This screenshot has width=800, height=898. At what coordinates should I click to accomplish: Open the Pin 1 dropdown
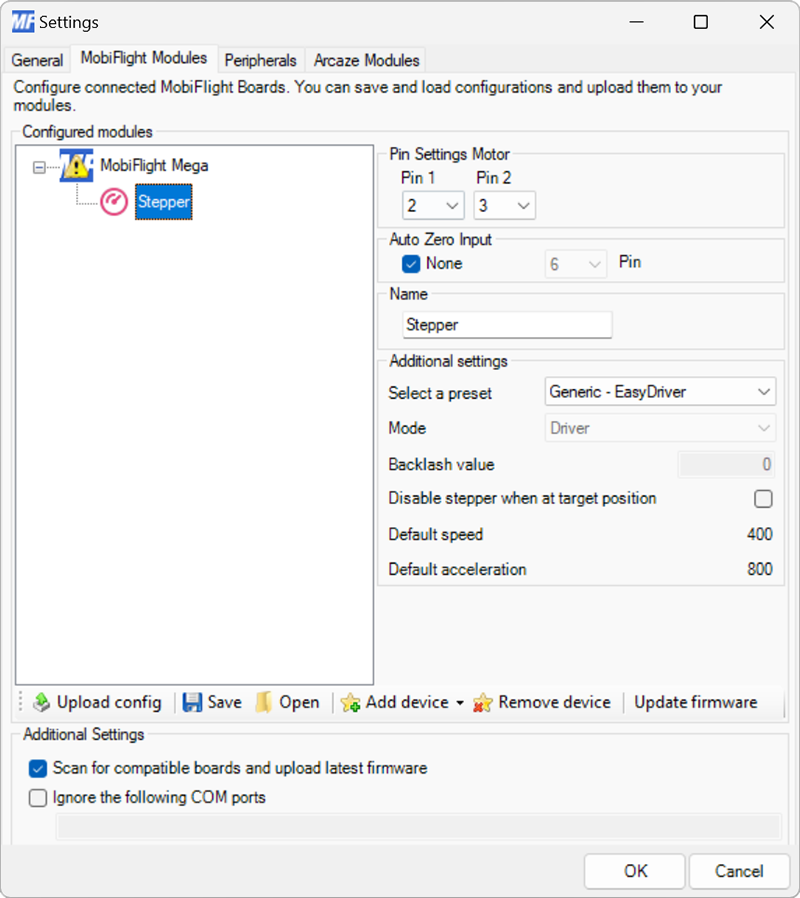pyautogui.click(x=433, y=205)
